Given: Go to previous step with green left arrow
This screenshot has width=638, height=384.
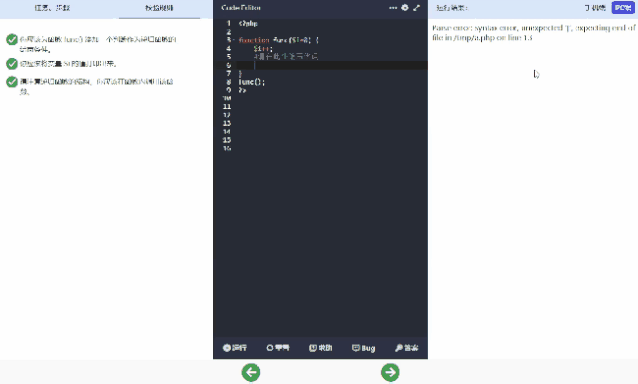Looking at the screenshot, I should pyautogui.click(x=251, y=372).
